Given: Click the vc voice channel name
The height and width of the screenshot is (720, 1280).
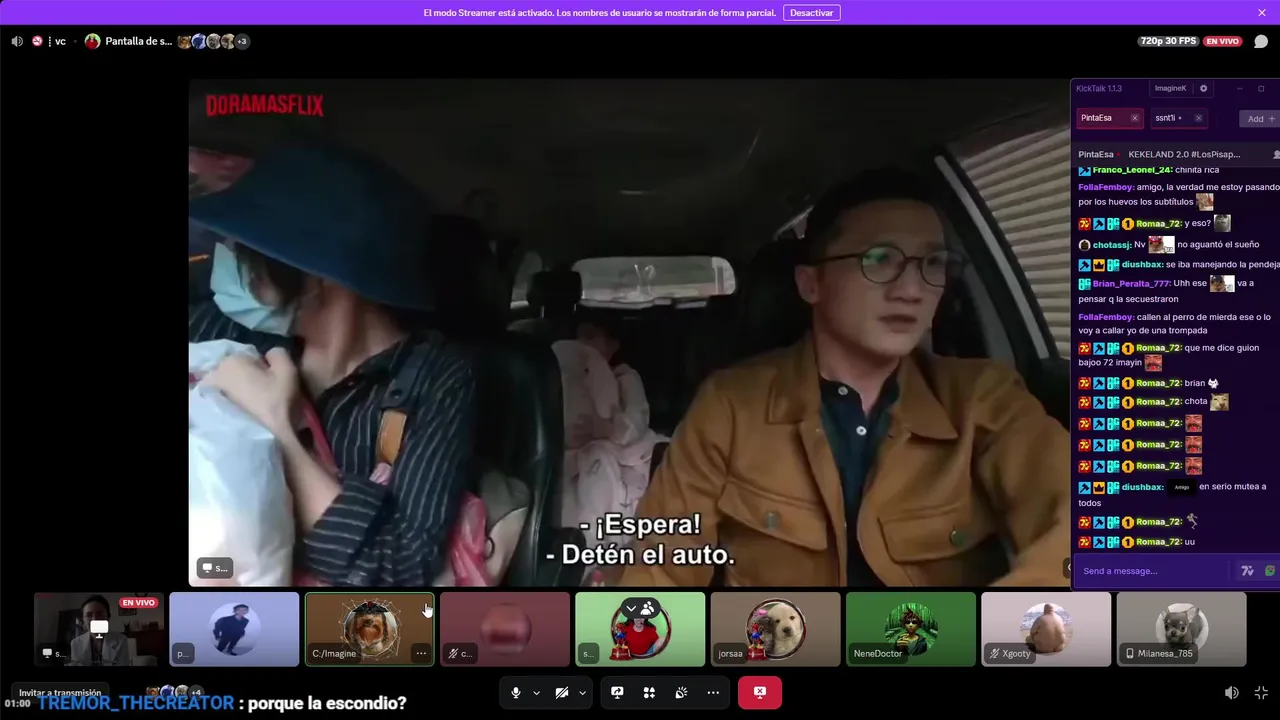Looking at the screenshot, I should point(60,41).
